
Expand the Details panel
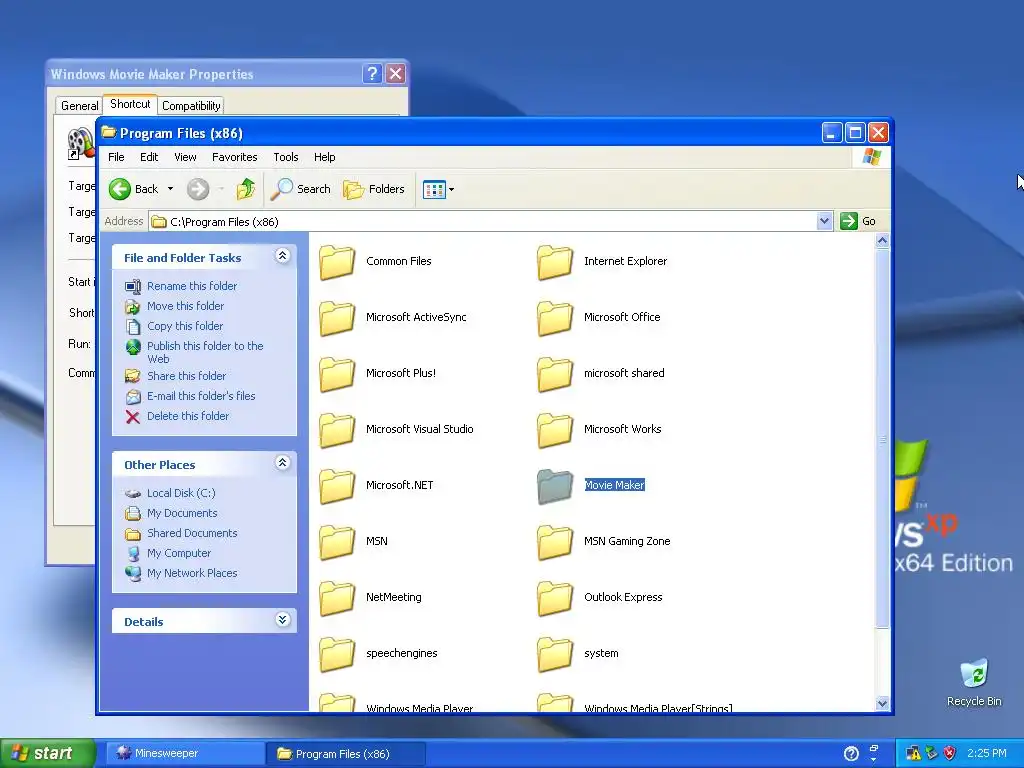[282, 619]
